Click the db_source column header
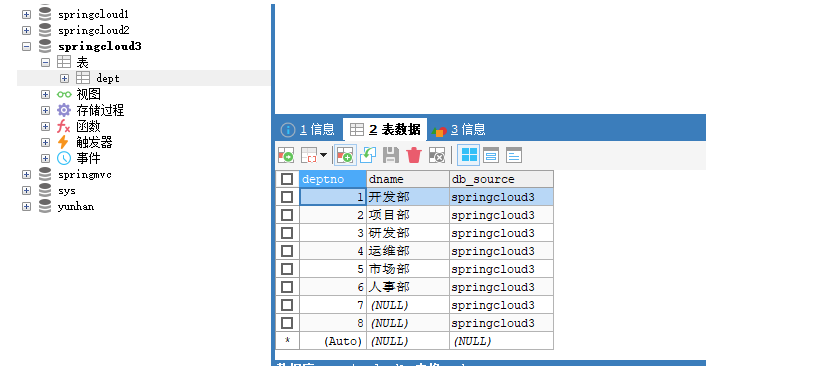The width and height of the screenshot is (834, 372). (x=501, y=179)
